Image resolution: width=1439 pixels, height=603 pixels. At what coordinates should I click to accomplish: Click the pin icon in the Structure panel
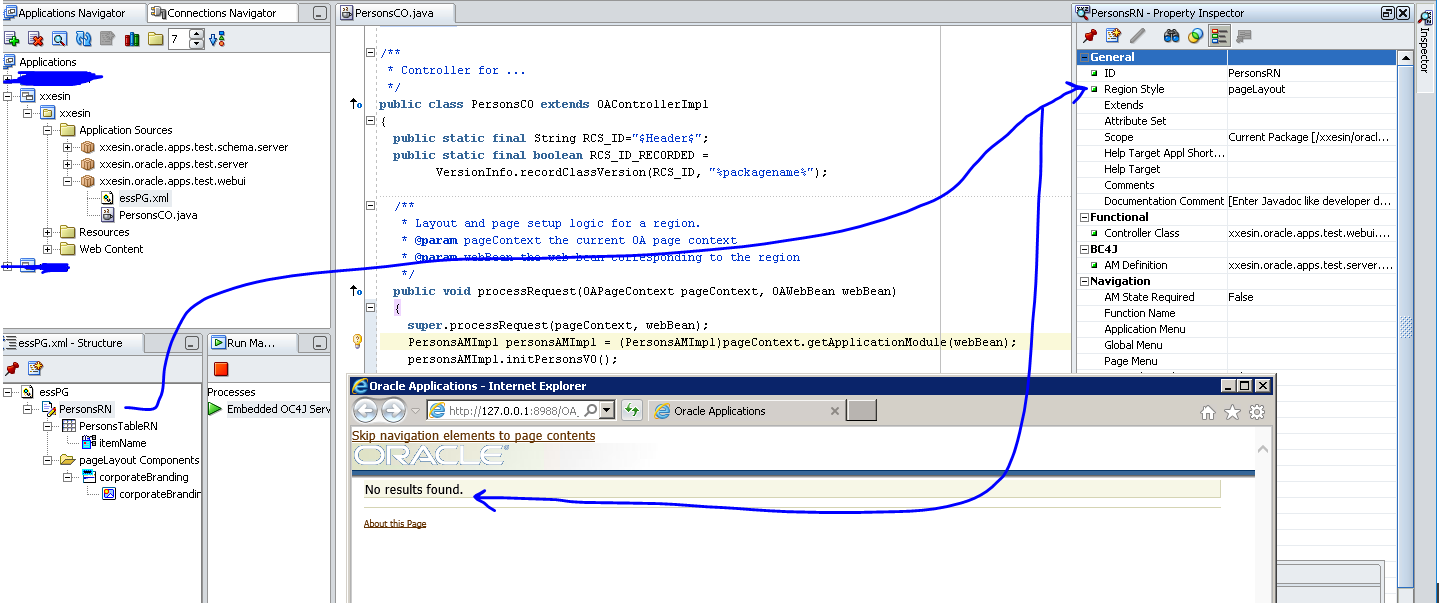point(12,369)
